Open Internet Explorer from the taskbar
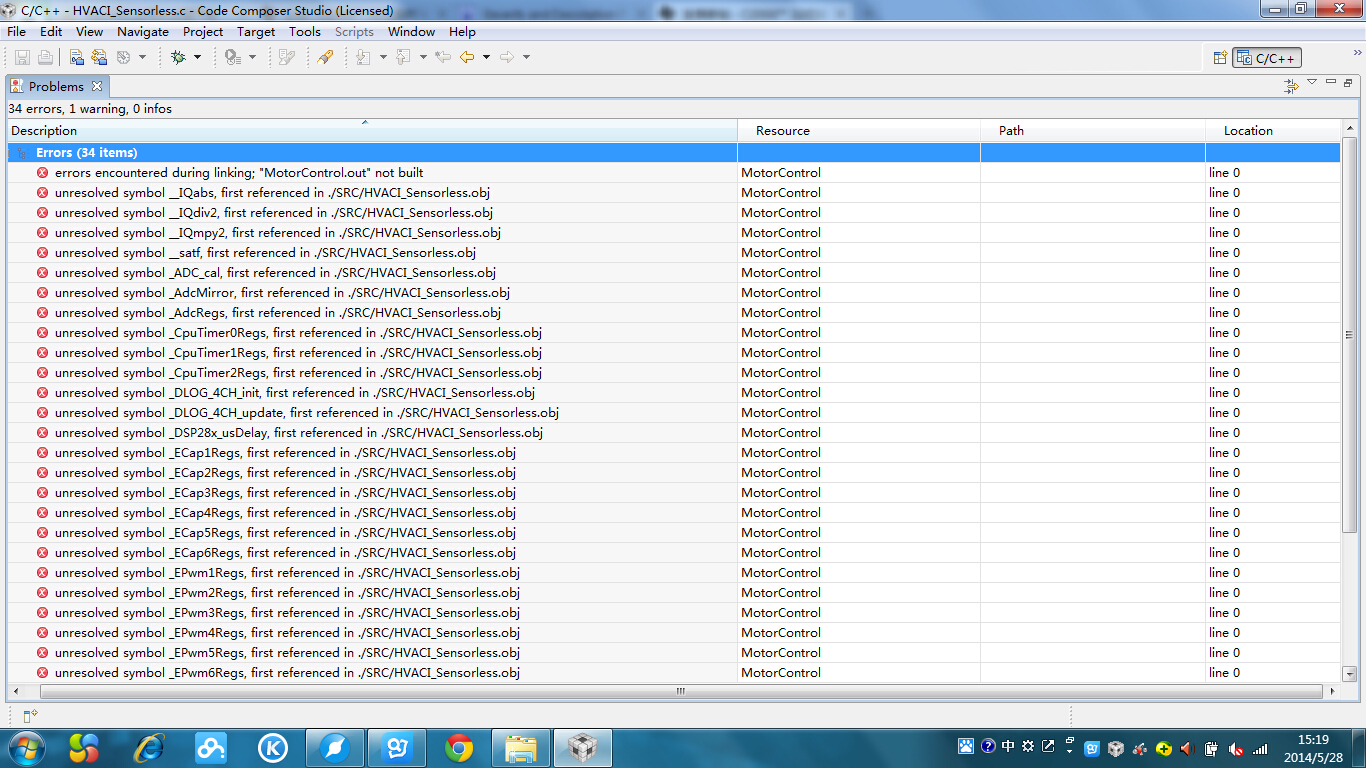The height and width of the screenshot is (768, 1366). click(148, 748)
